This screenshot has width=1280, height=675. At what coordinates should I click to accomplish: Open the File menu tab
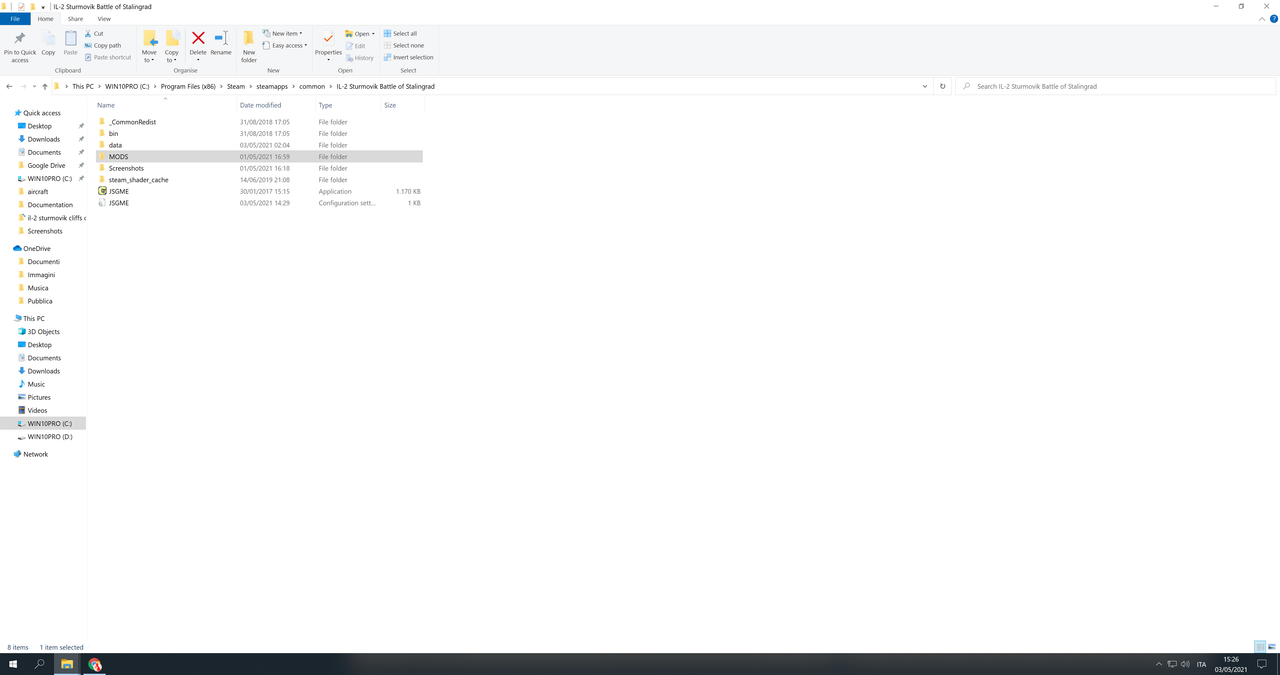tap(15, 18)
